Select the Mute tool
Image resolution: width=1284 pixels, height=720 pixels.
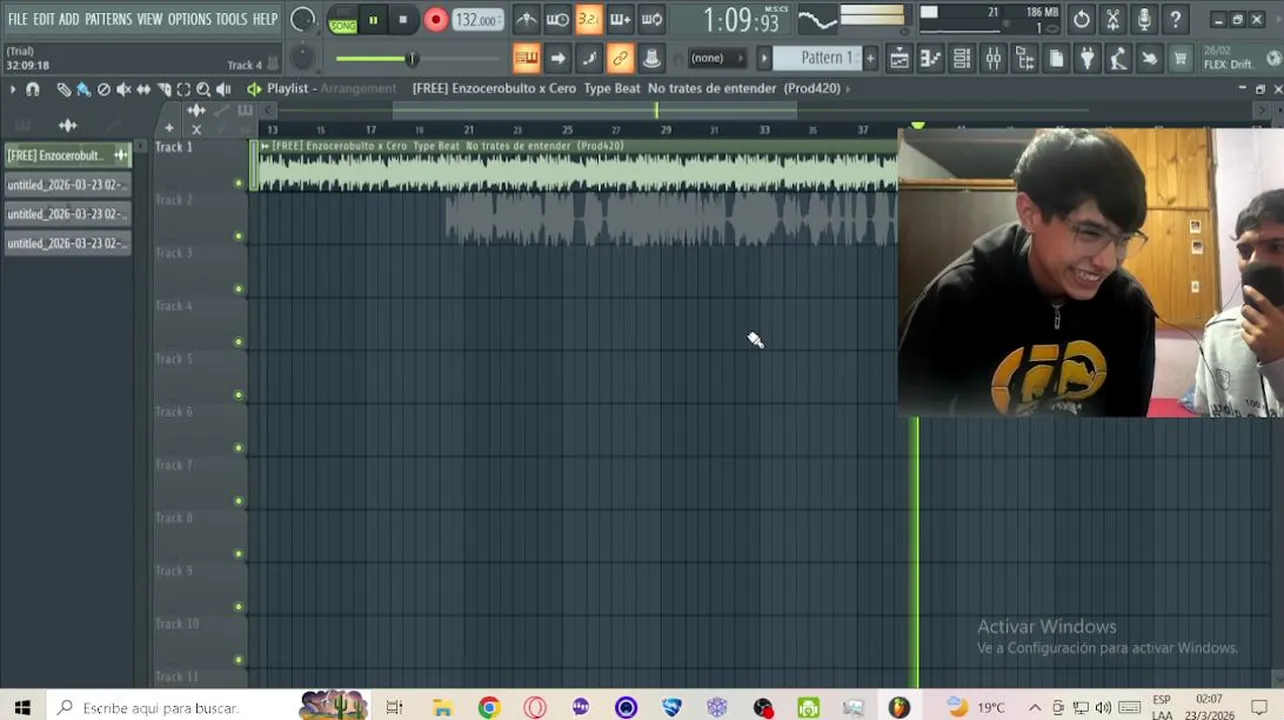click(124, 89)
